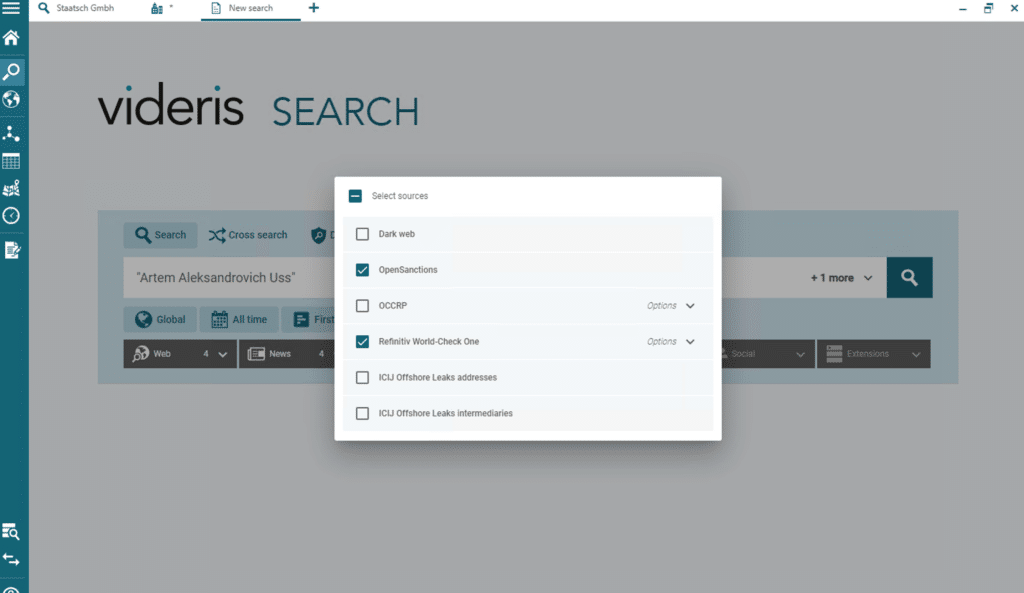This screenshot has width=1024, height=593.
Task: Open the hamburger menu icon
Action: (x=11, y=8)
